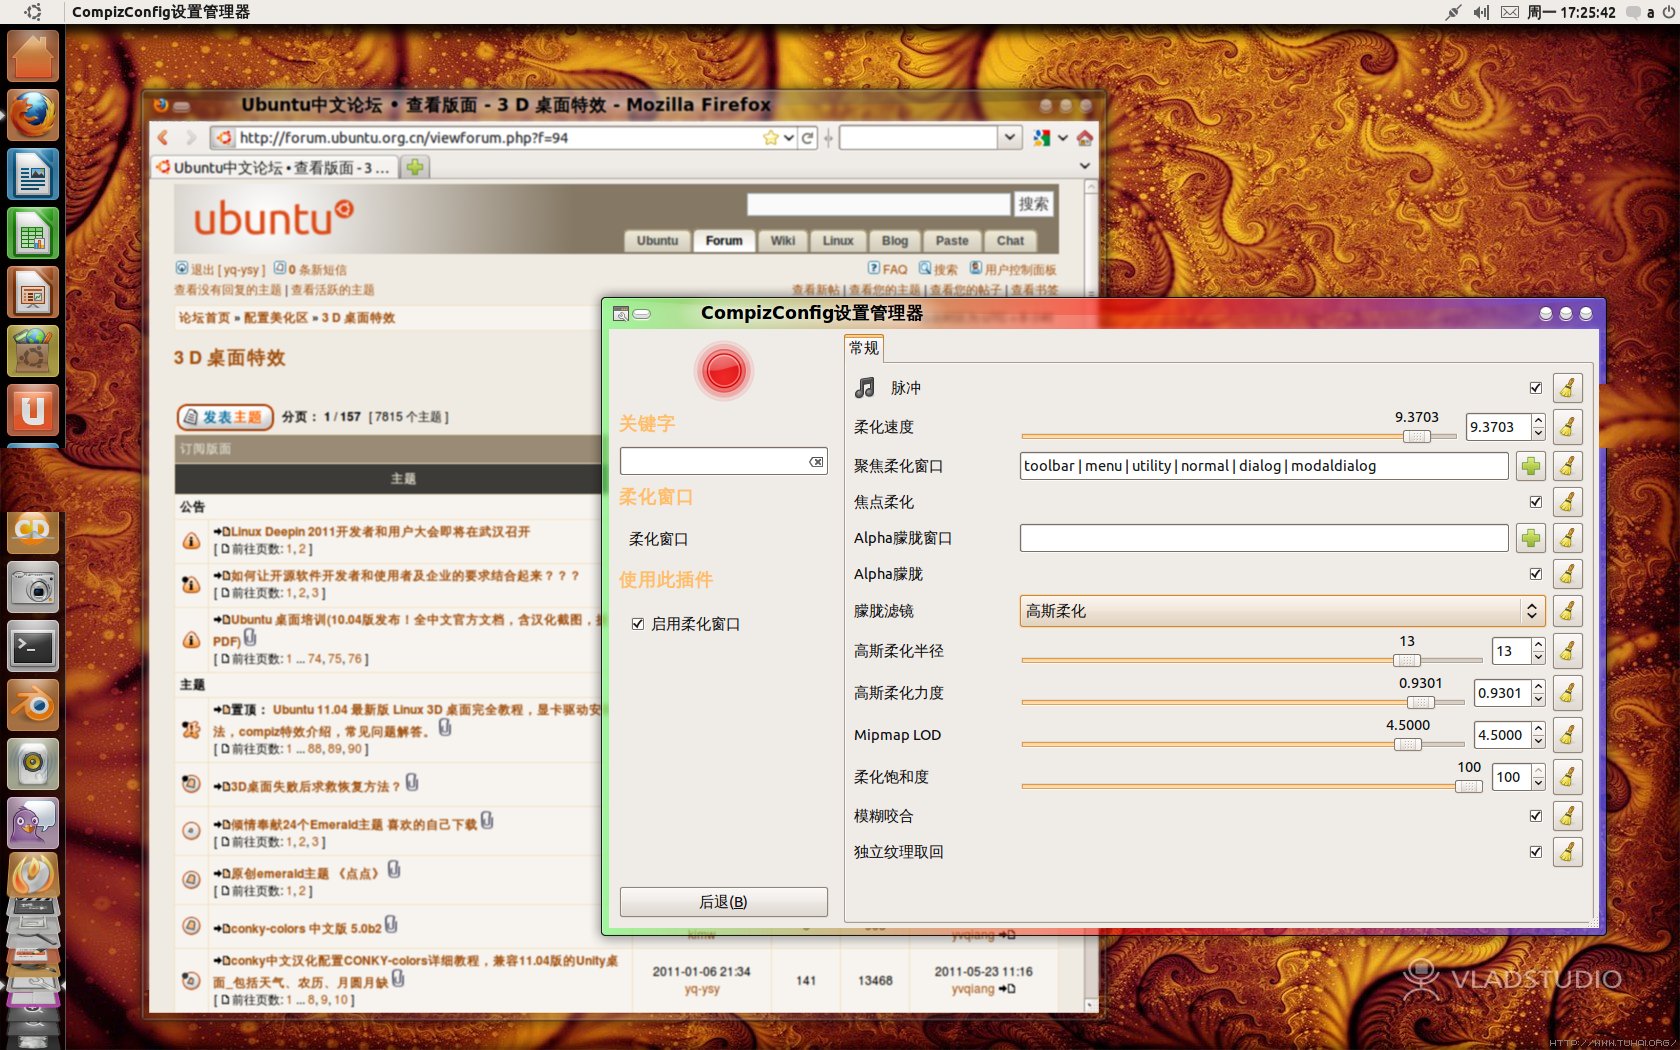Click the red blur plugin icon

point(723,371)
